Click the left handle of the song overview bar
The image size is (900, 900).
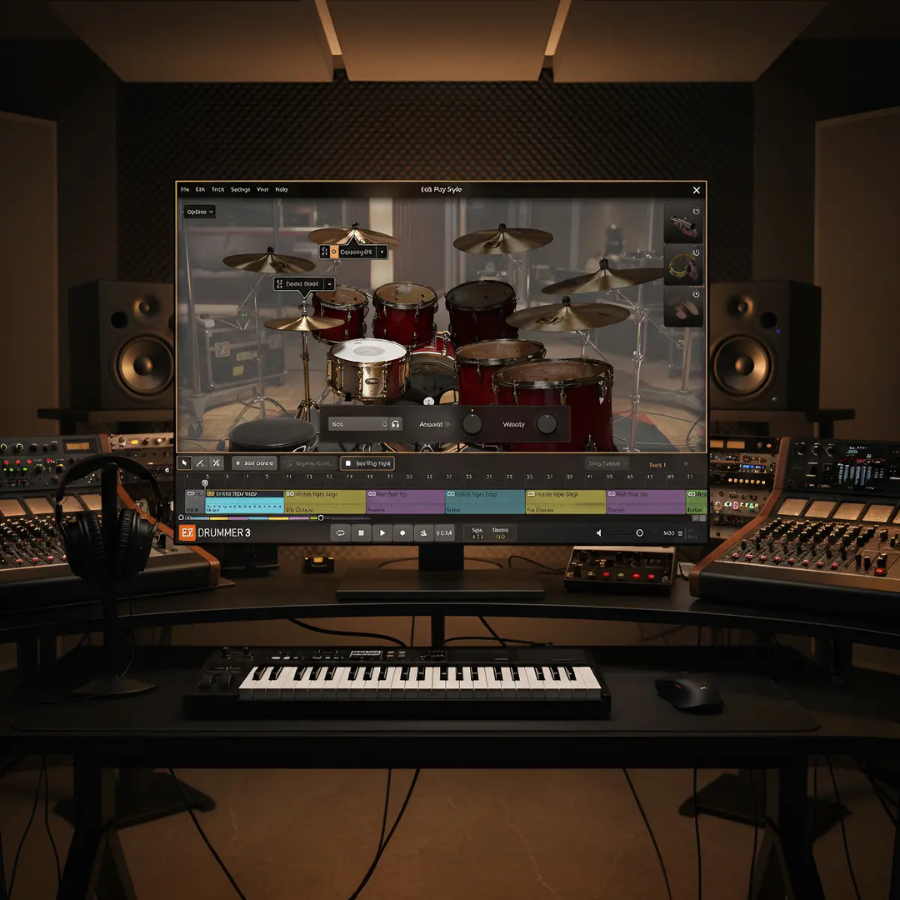click(181, 518)
